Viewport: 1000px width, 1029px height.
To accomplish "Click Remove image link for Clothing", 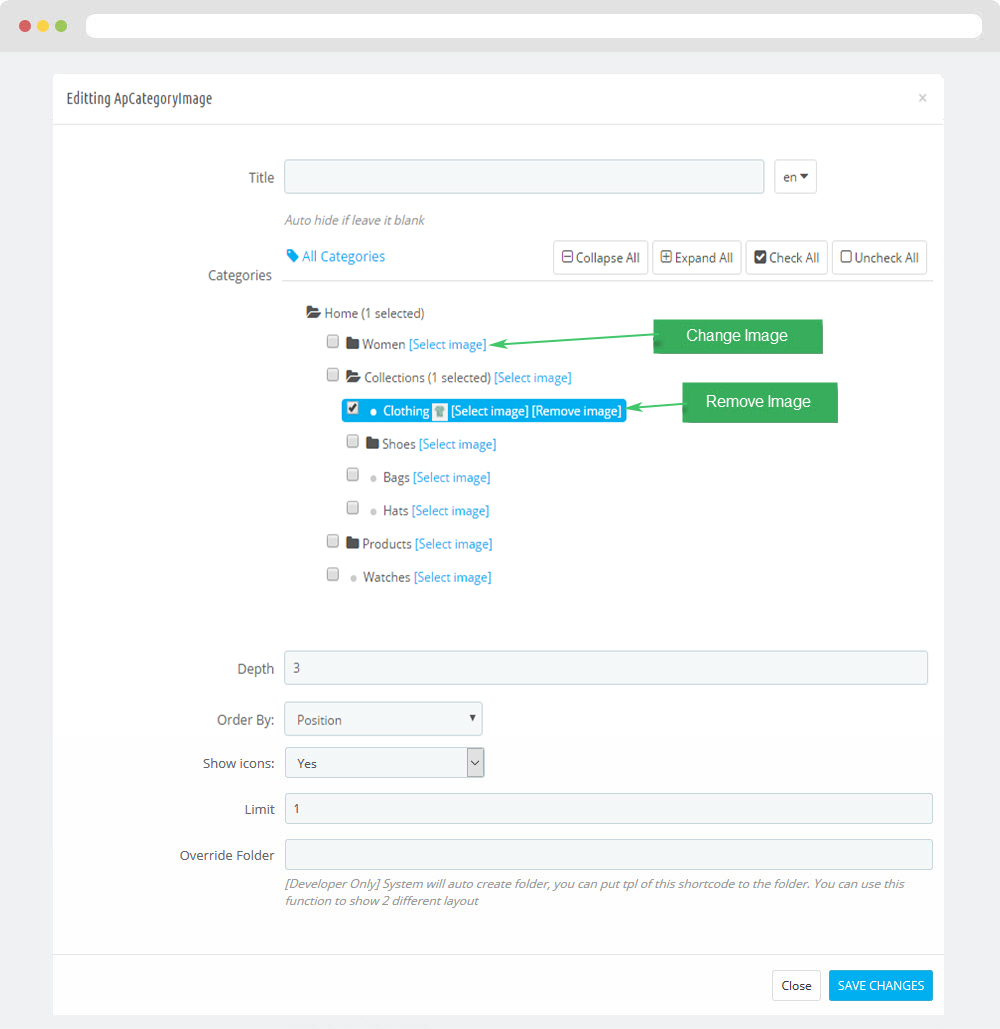I will pyautogui.click(x=576, y=411).
